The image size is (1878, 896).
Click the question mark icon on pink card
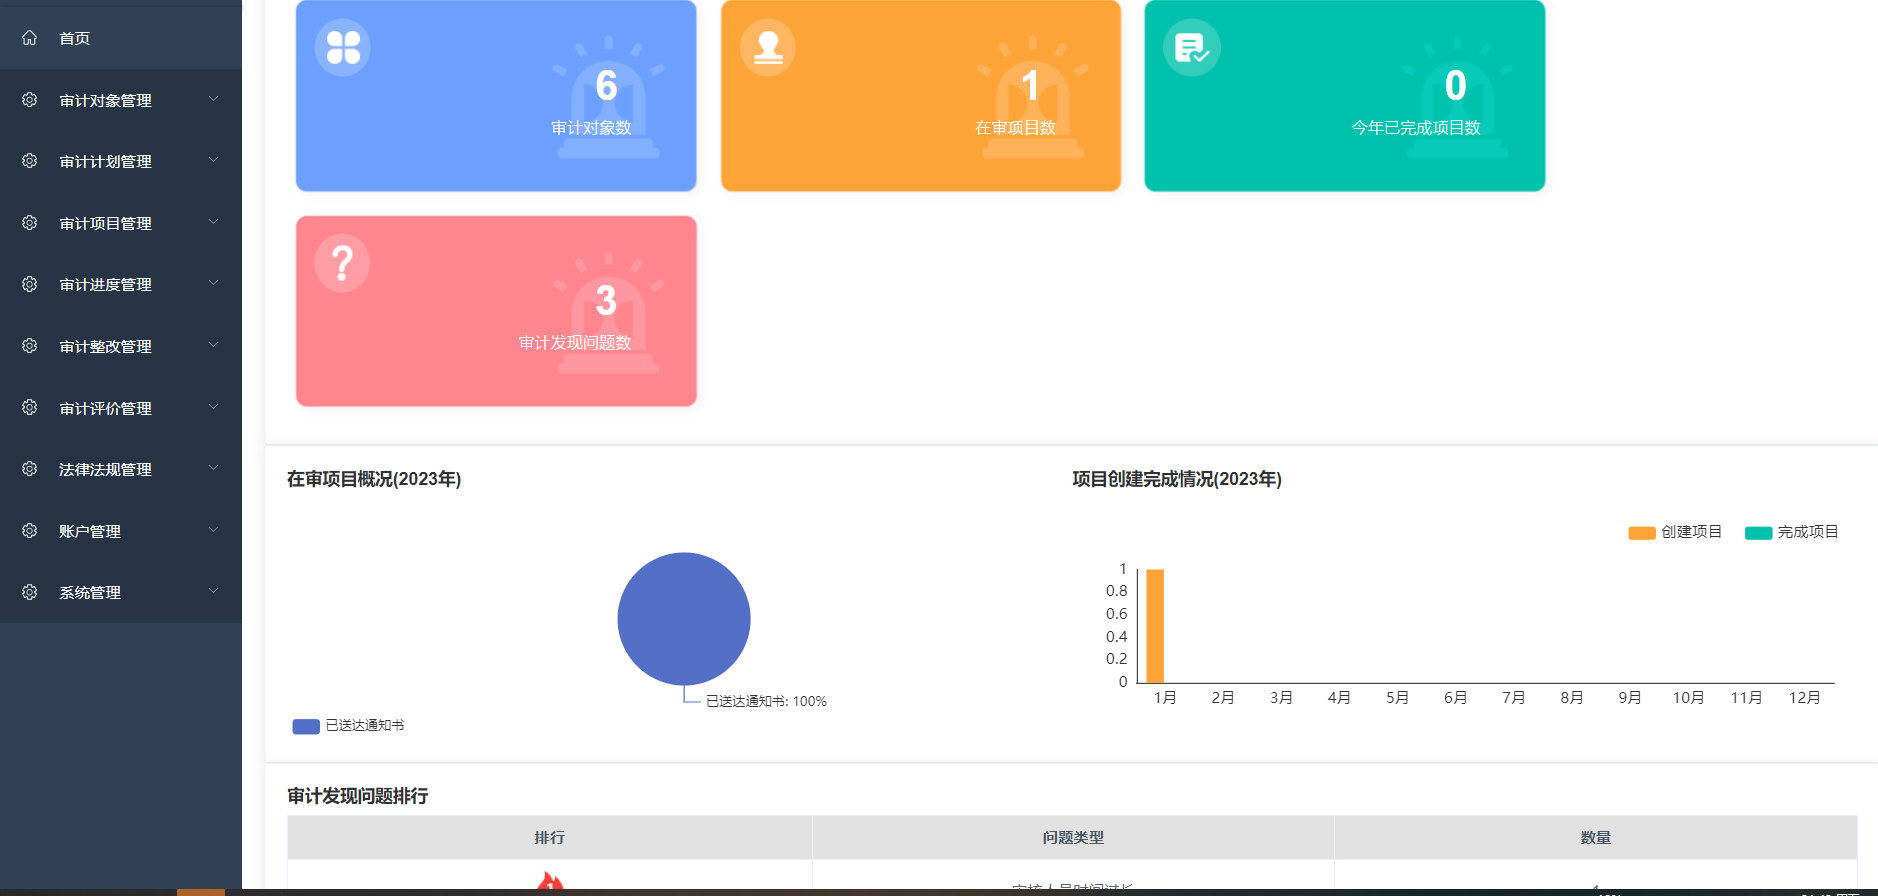[x=343, y=264]
